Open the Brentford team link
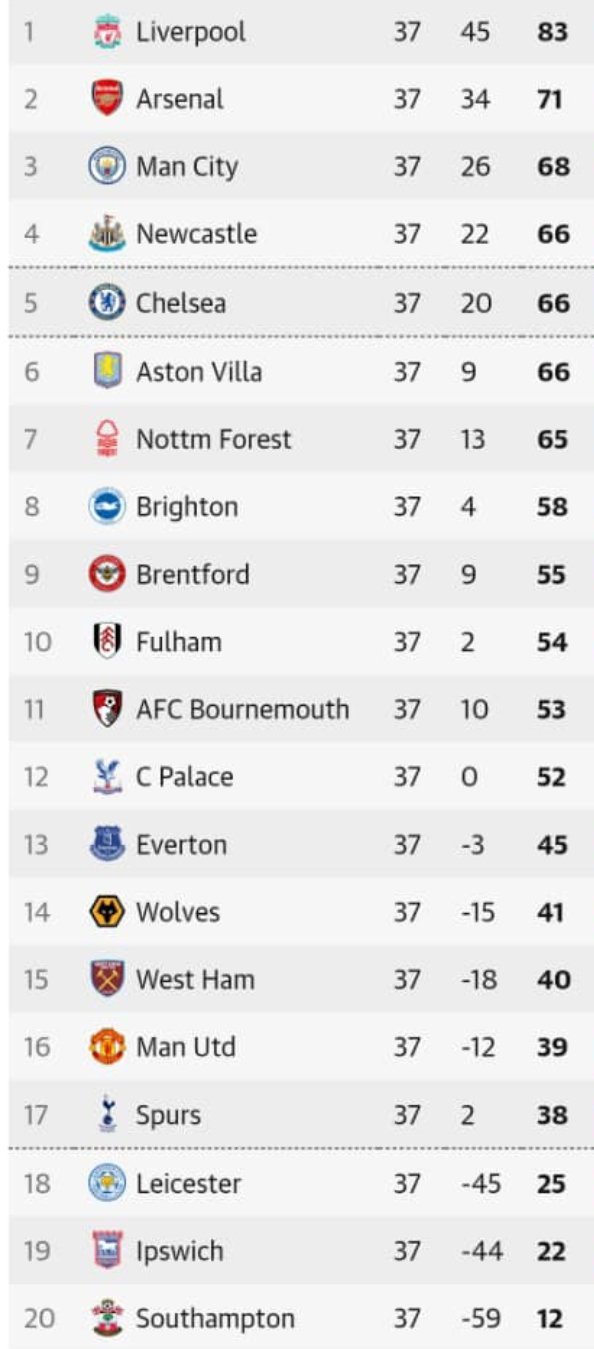 (193, 574)
